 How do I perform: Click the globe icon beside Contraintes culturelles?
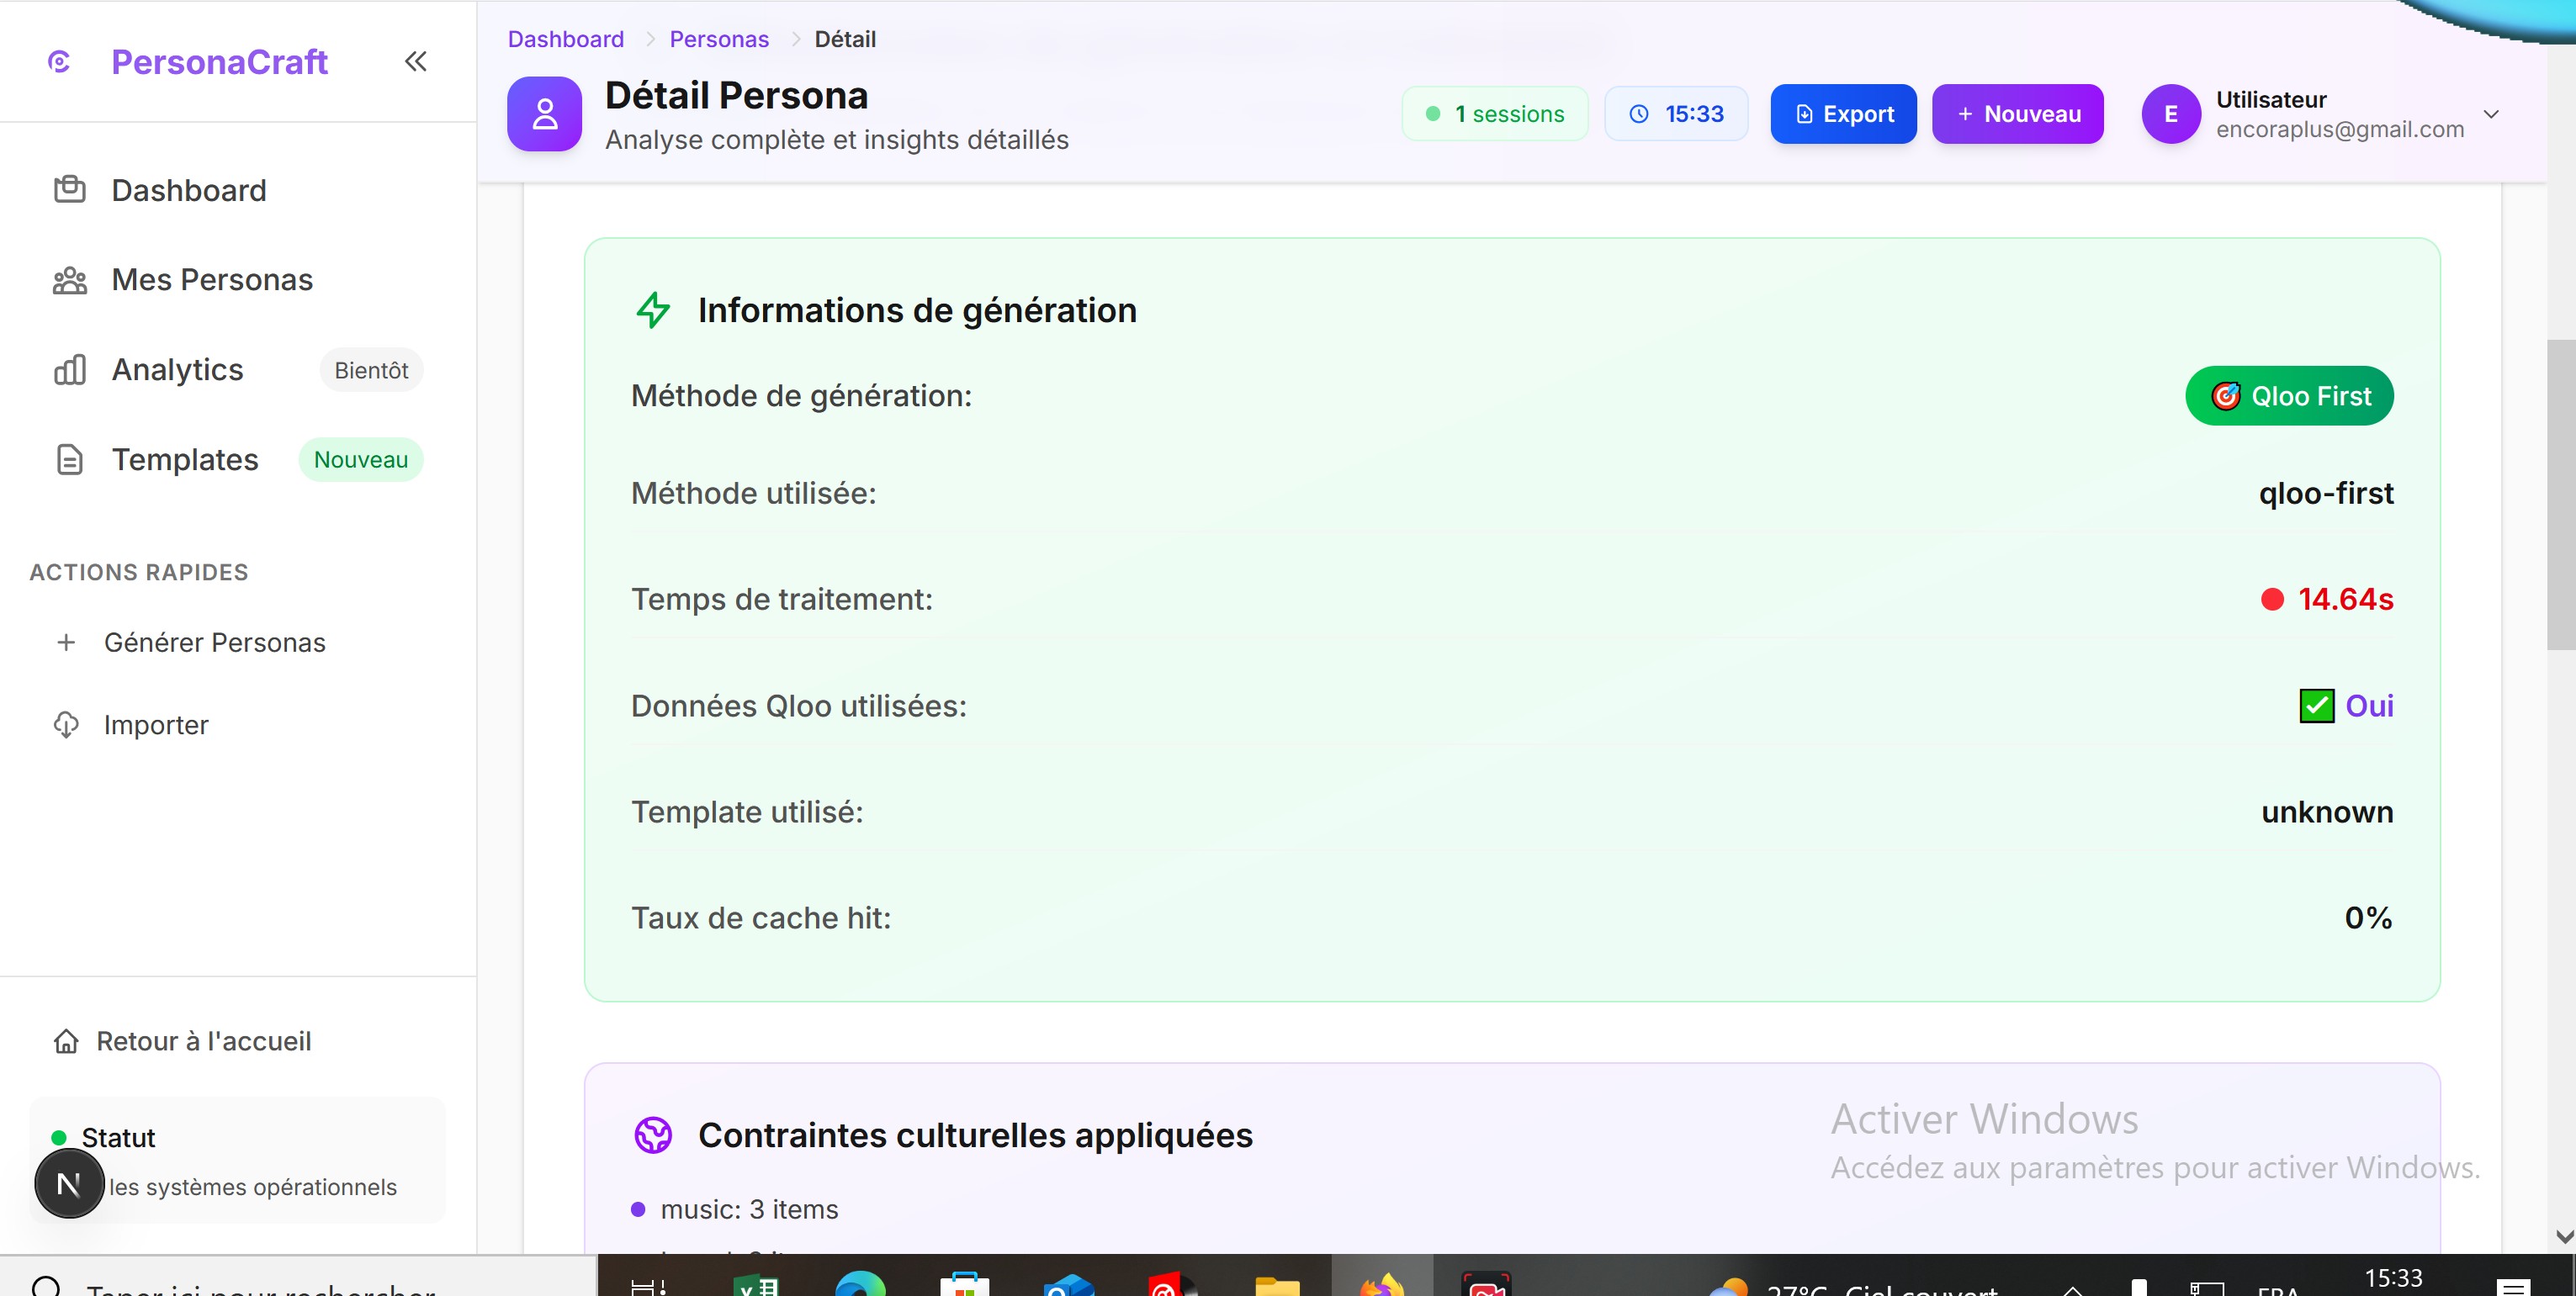click(x=653, y=1135)
